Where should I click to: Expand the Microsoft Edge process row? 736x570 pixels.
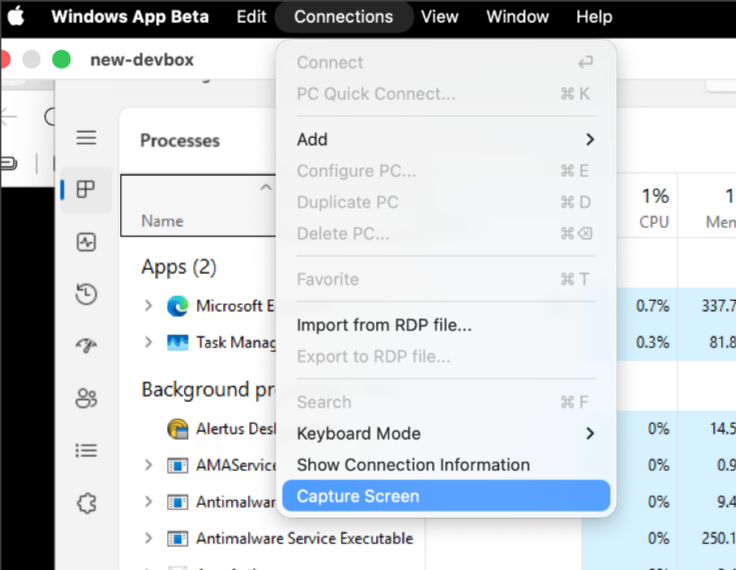coord(148,306)
